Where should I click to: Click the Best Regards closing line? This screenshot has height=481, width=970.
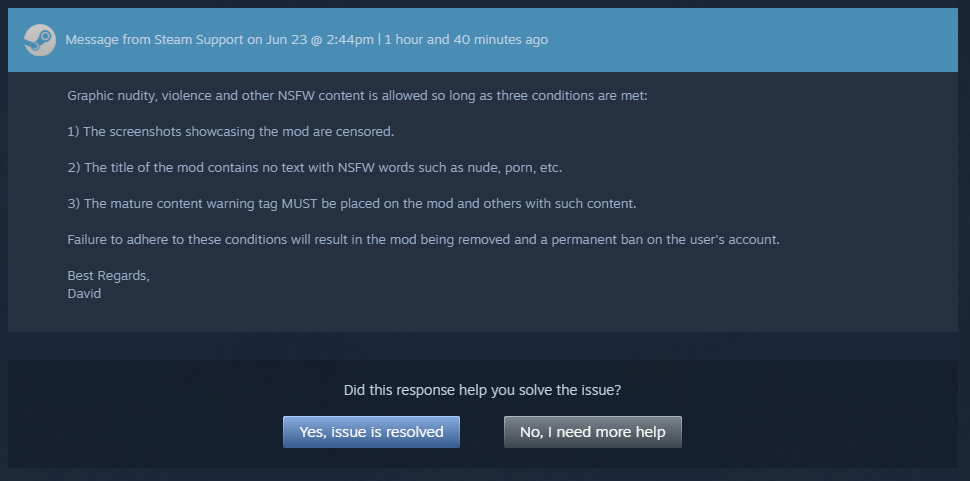108,276
